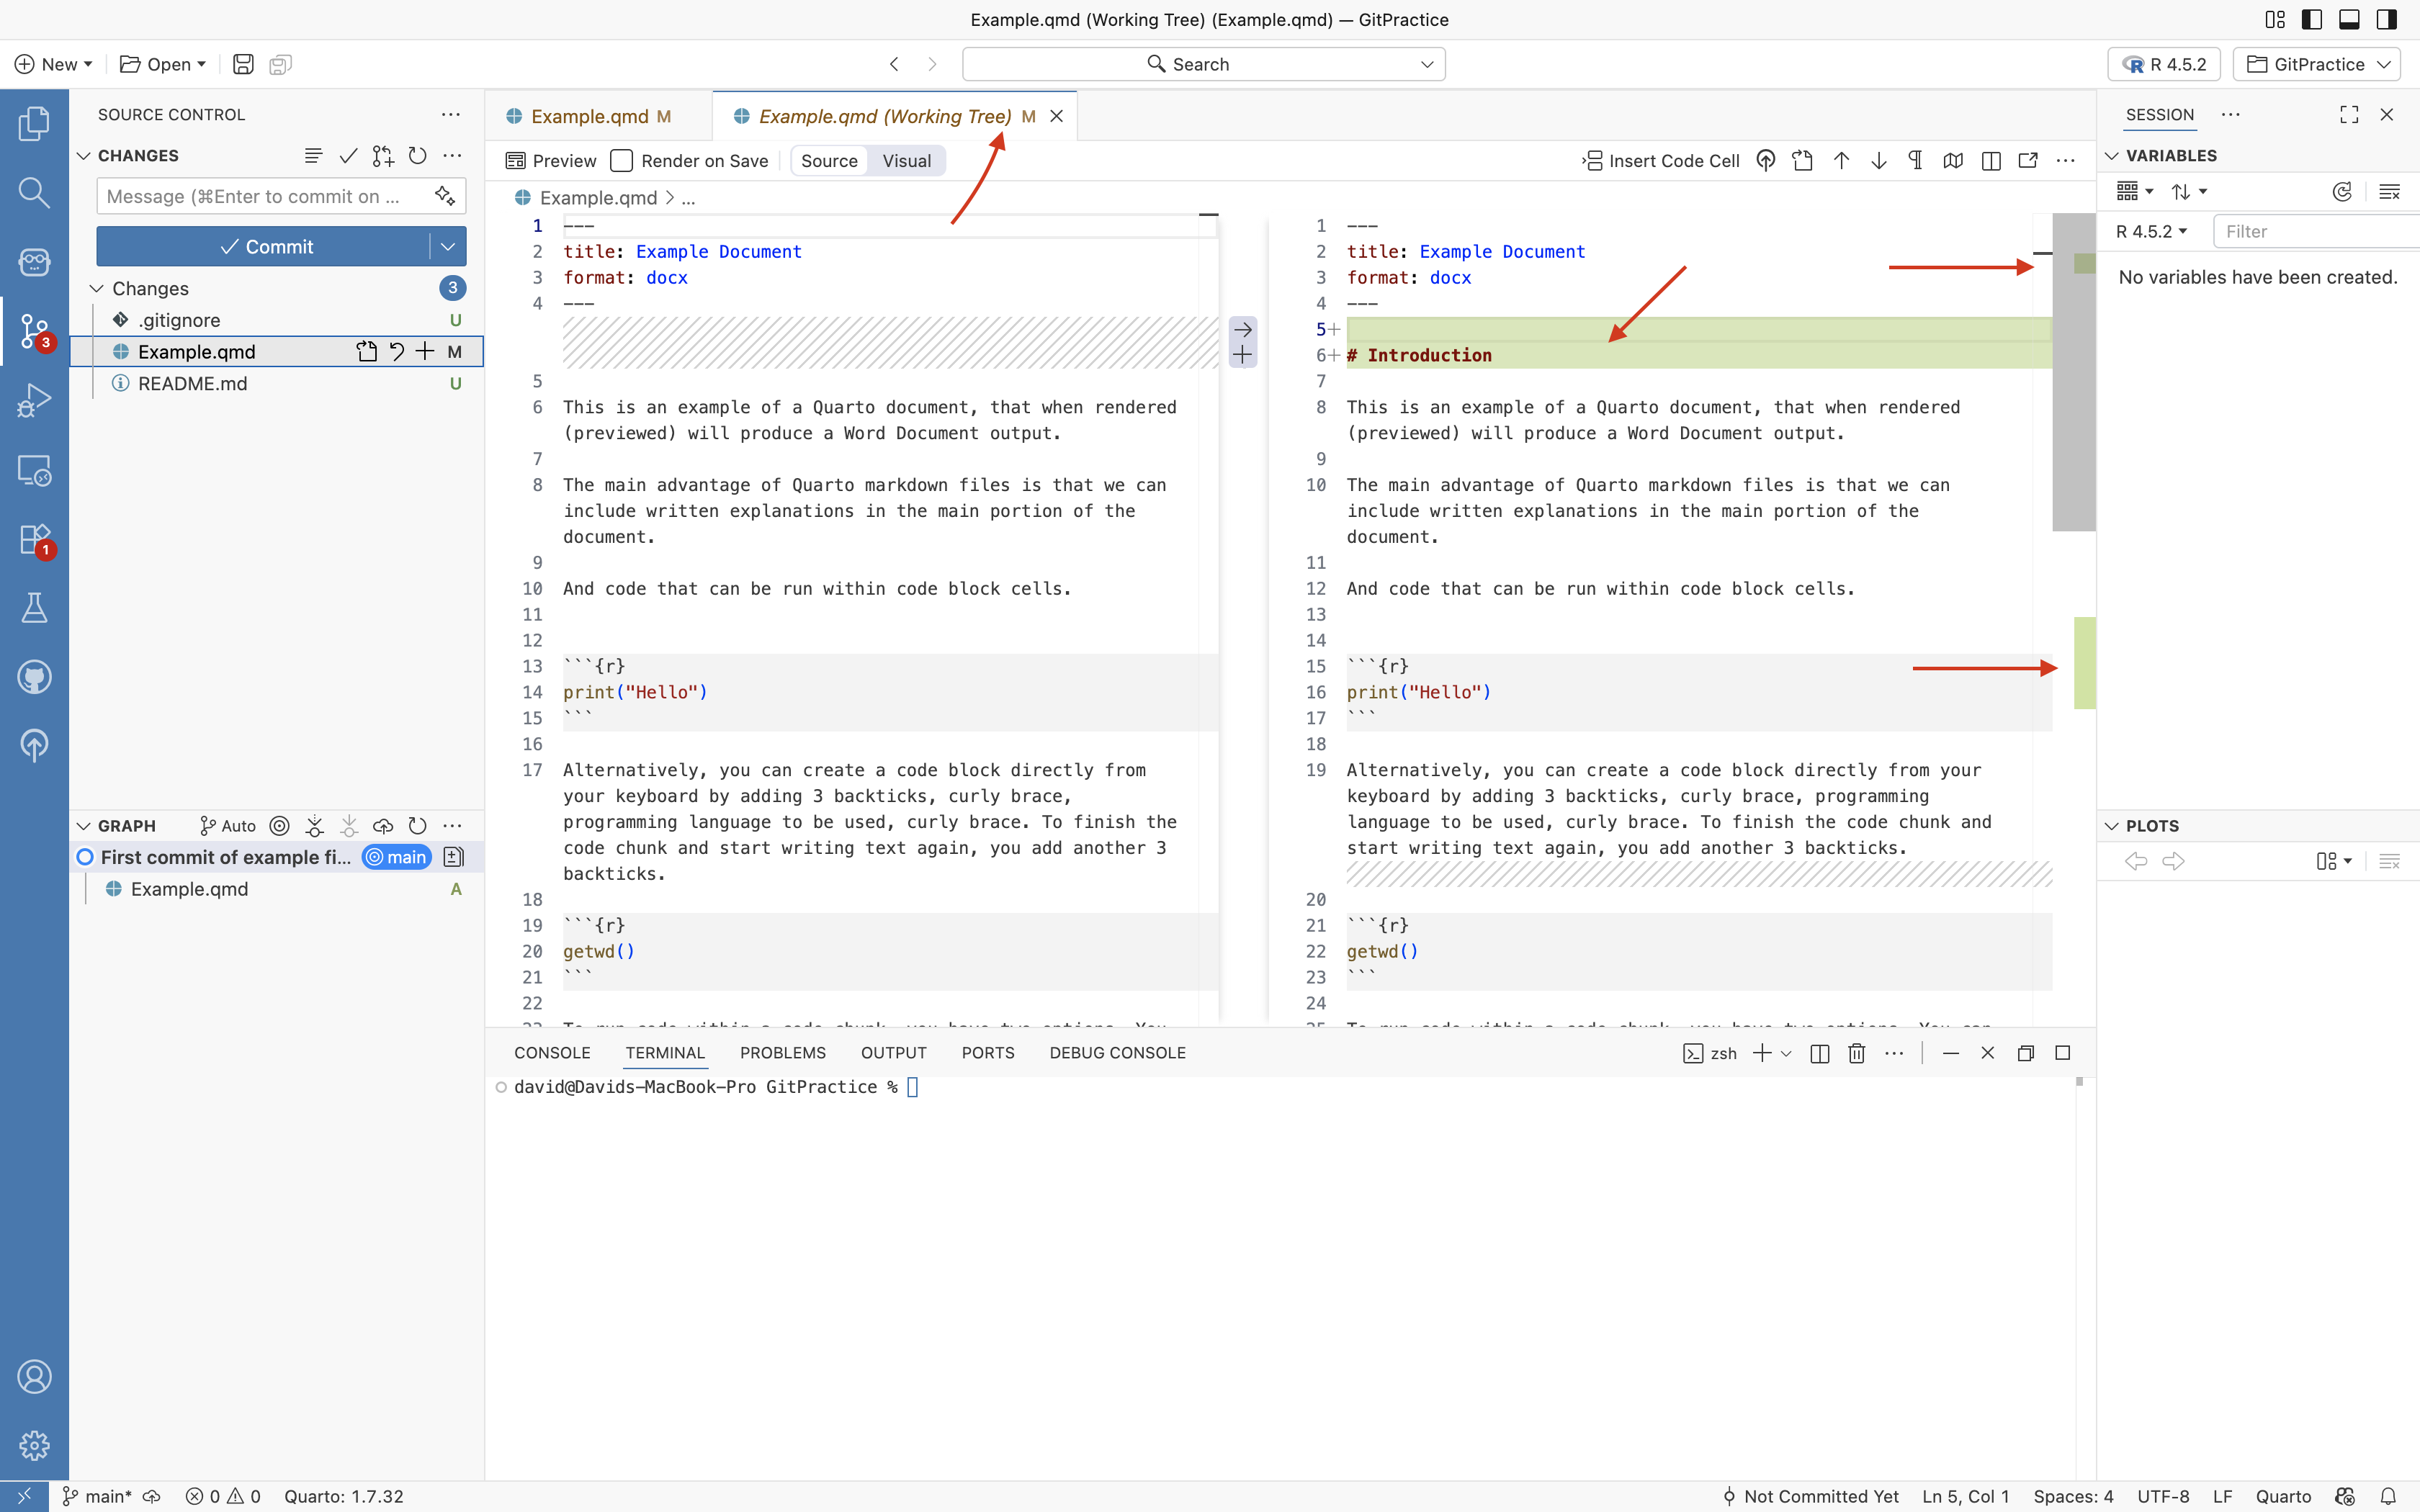2420x1512 pixels.
Task: Collapse the Changes tree group
Action: [x=97, y=288]
